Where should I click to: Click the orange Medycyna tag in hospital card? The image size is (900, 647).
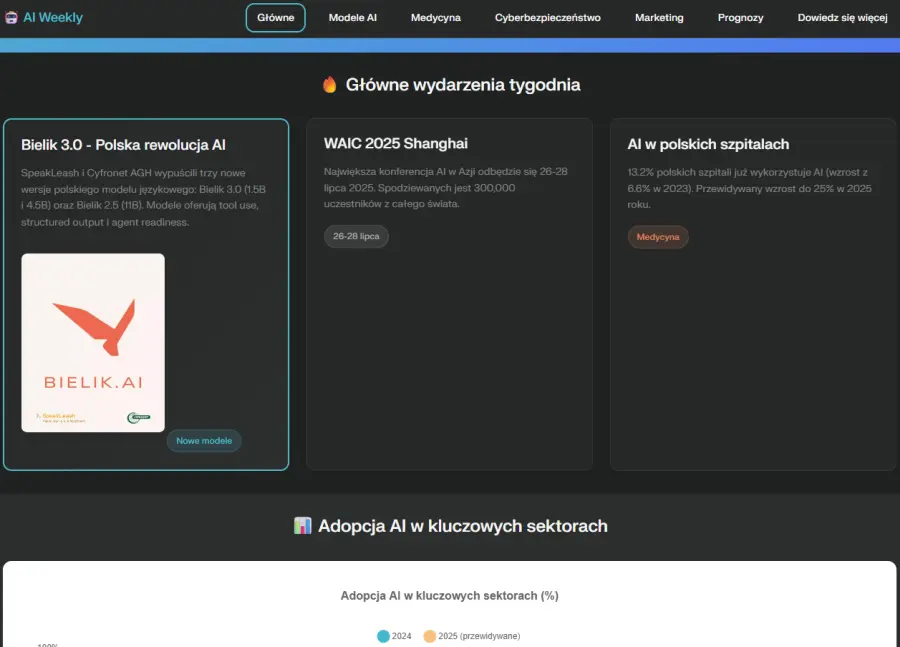click(x=658, y=237)
